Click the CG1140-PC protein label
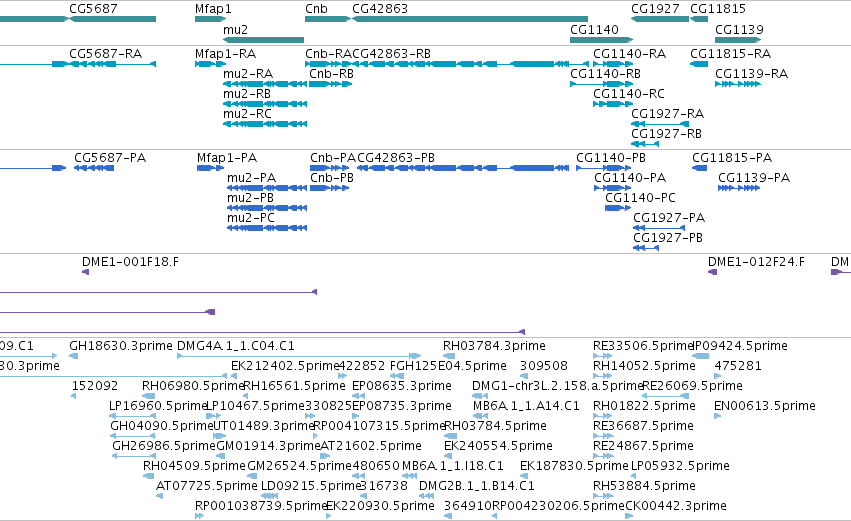This screenshot has height=521, width=851. [640, 198]
